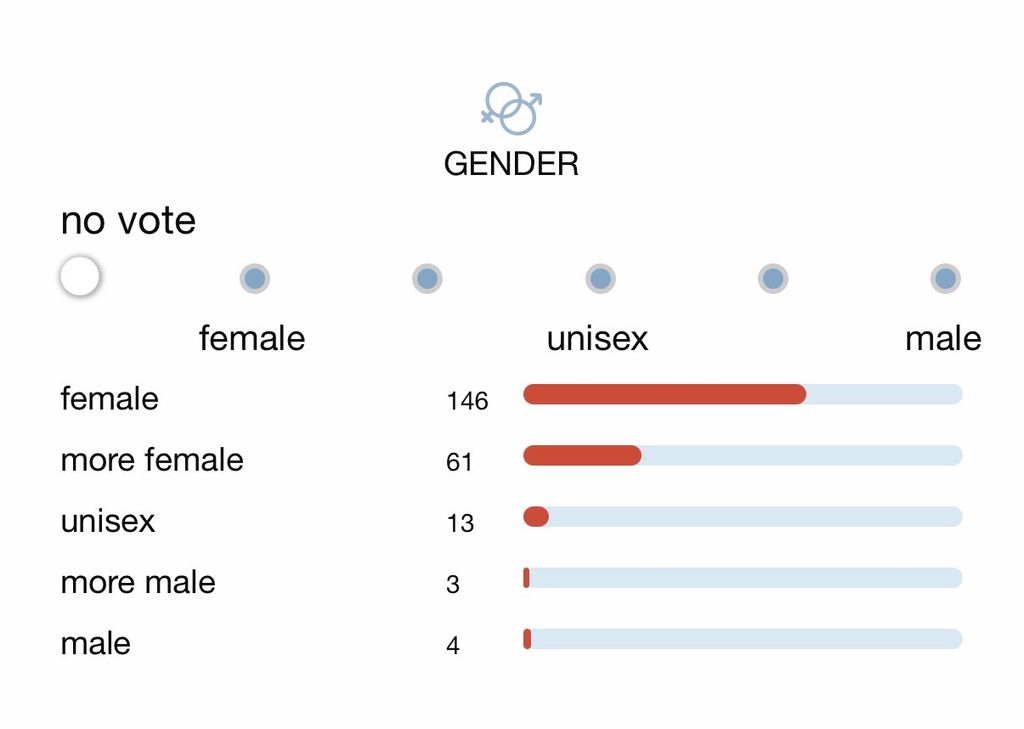Select the slider dot between unisex and male
1024x729 pixels.
coord(772,278)
